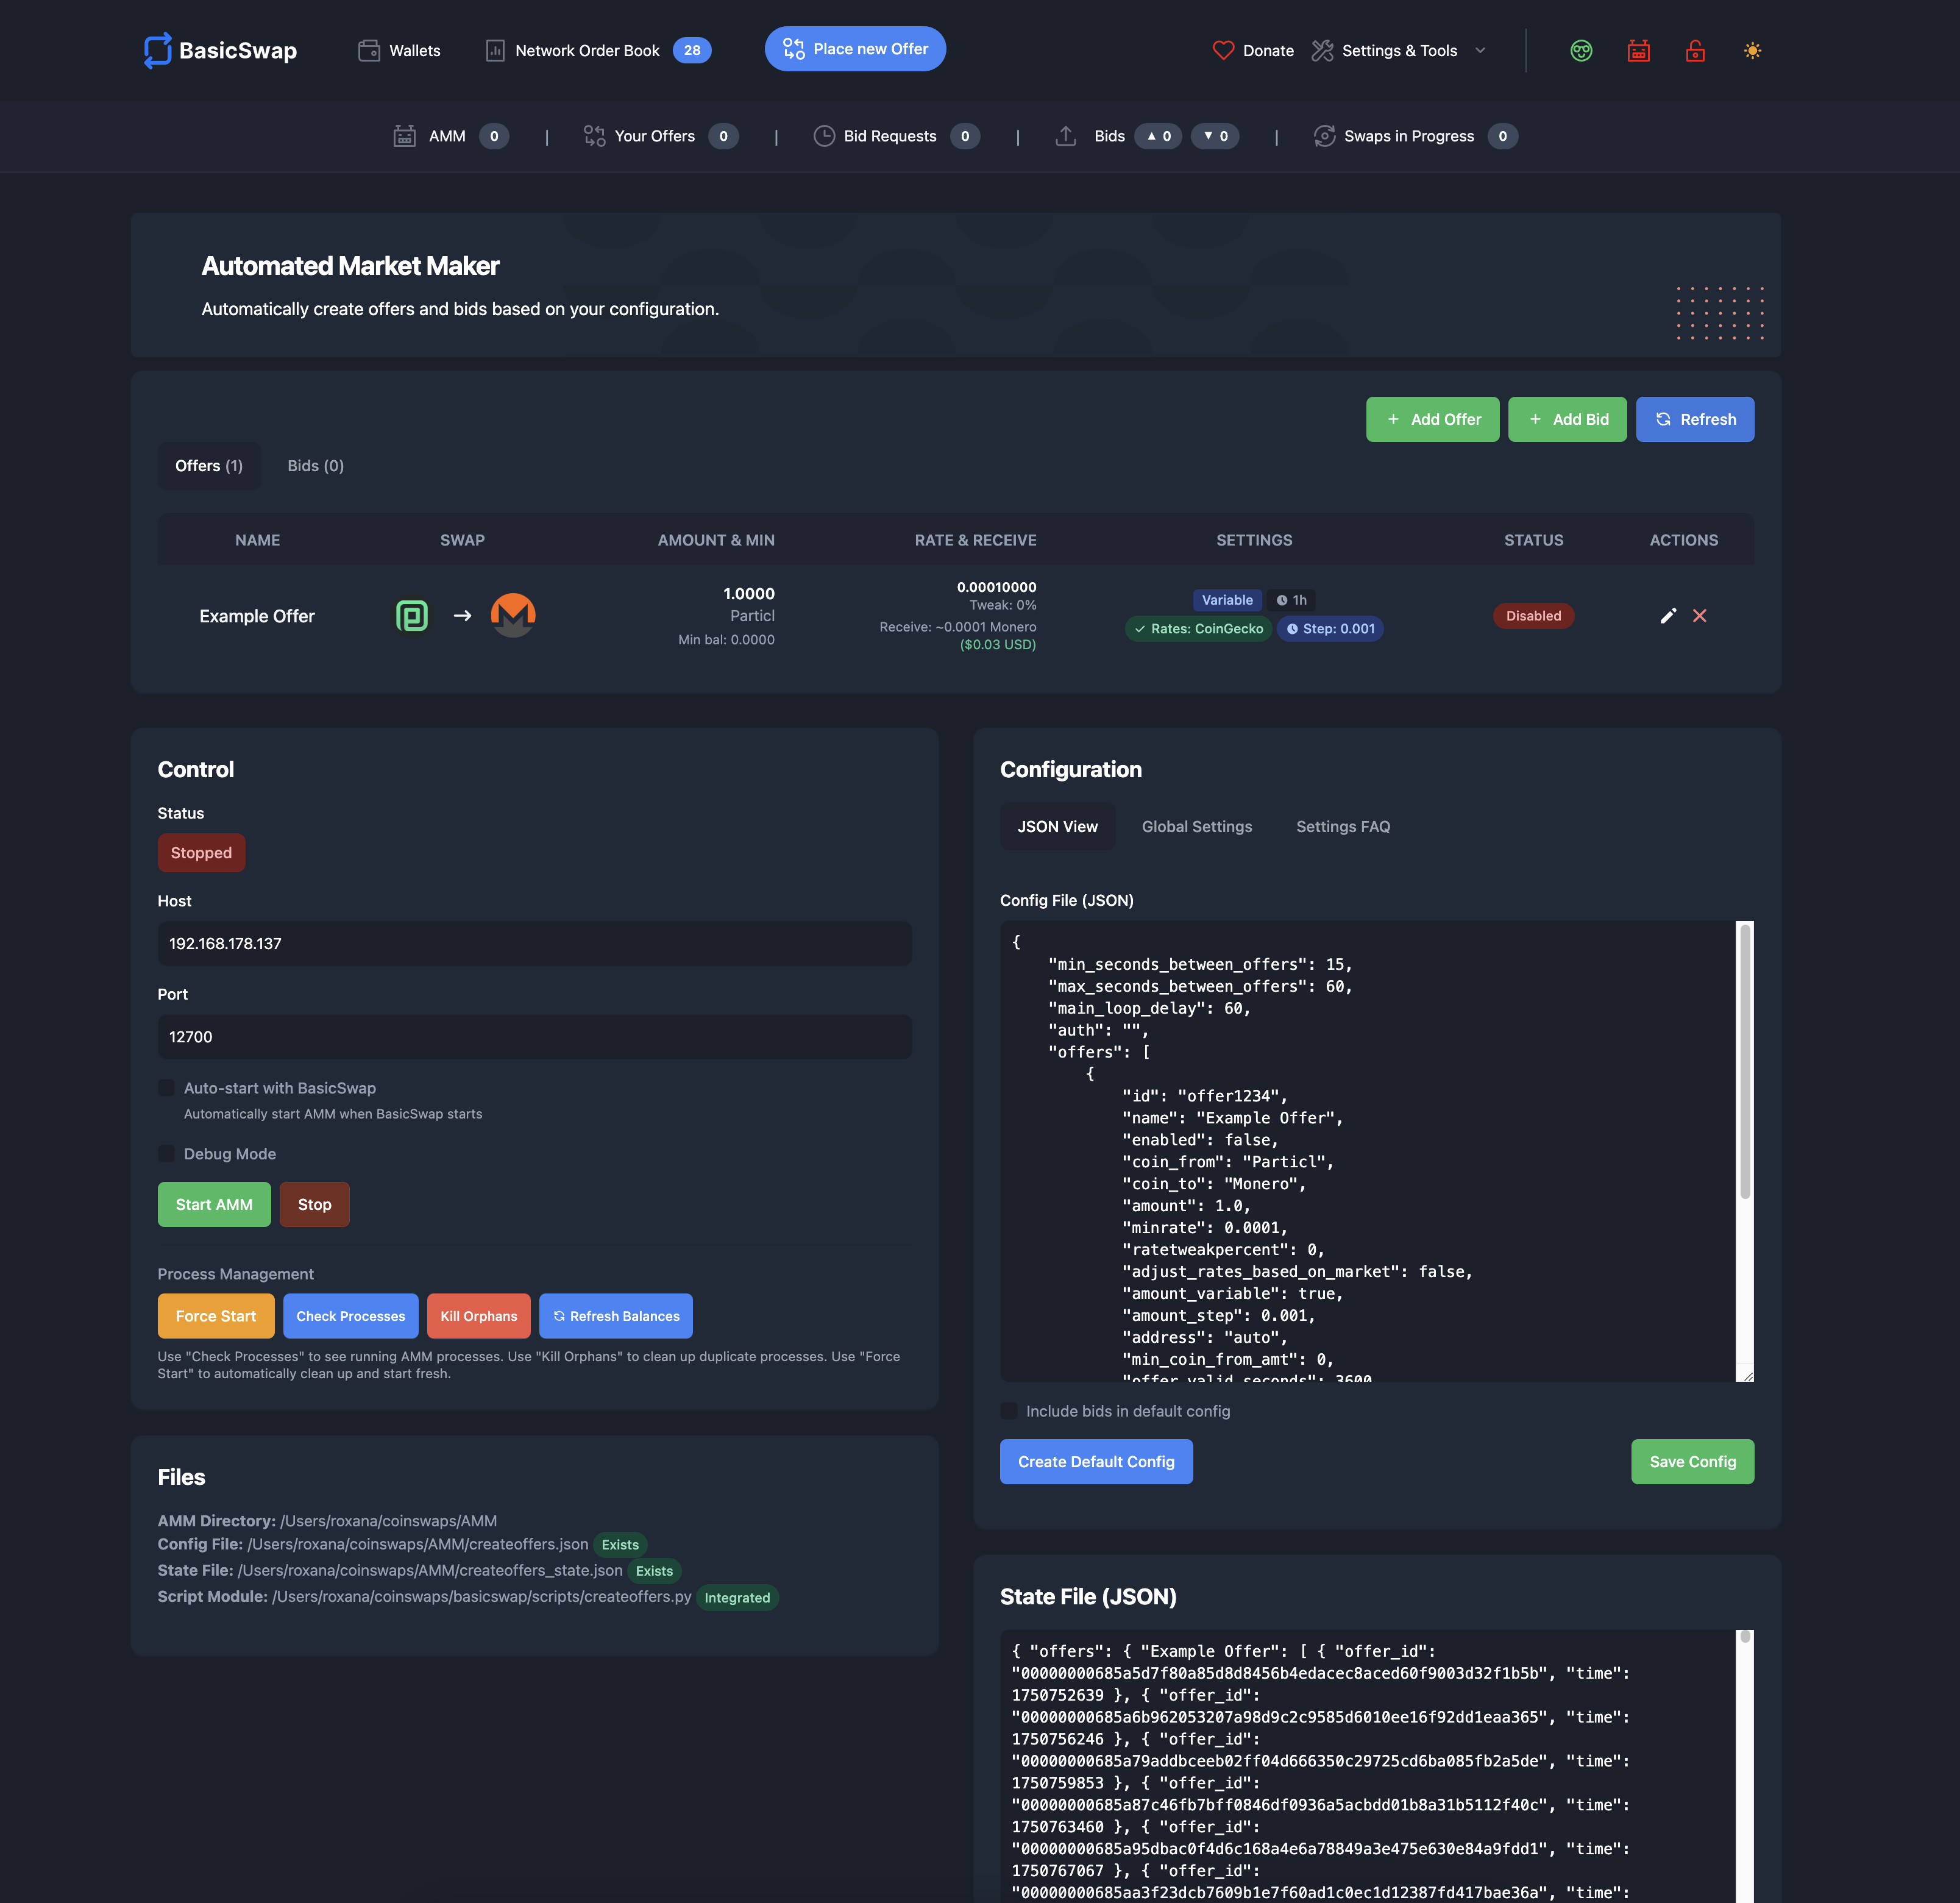Switch to the Bids (0) tab
Viewport: 1960px width, 1903px height.
tap(315, 465)
